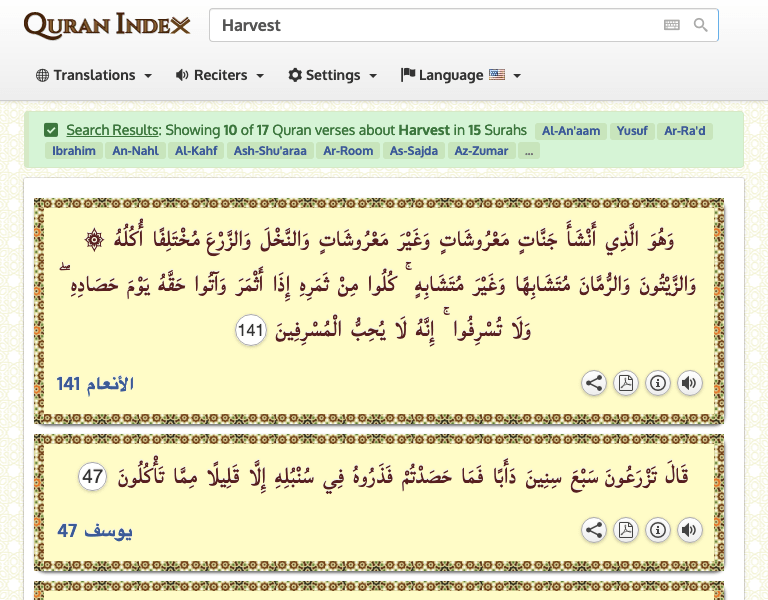Toggle the Search Results checkbox
This screenshot has width=768, height=600.
click(x=51, y=130)
